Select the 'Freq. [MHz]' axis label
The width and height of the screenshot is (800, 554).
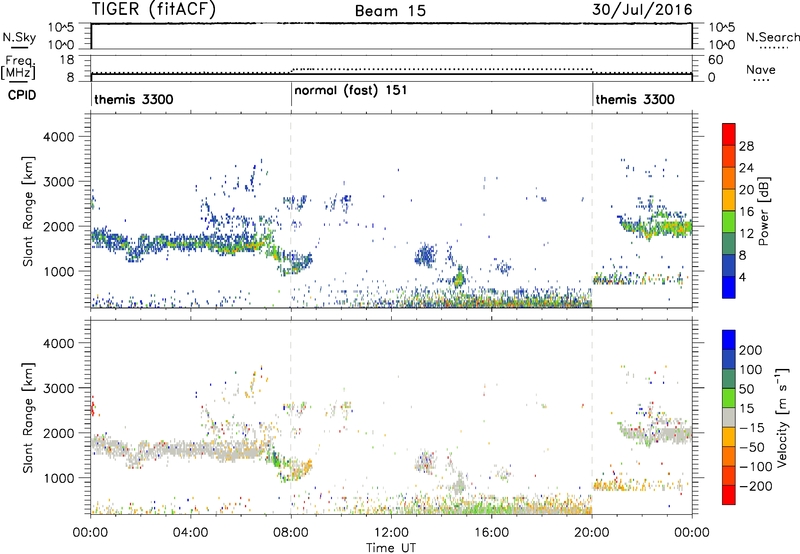tap(18, 67)
